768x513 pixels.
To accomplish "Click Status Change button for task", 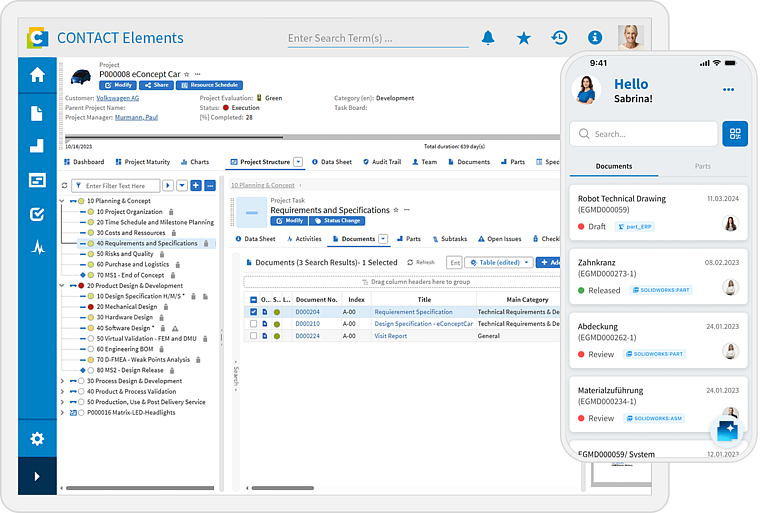I will tap(337, 221).
